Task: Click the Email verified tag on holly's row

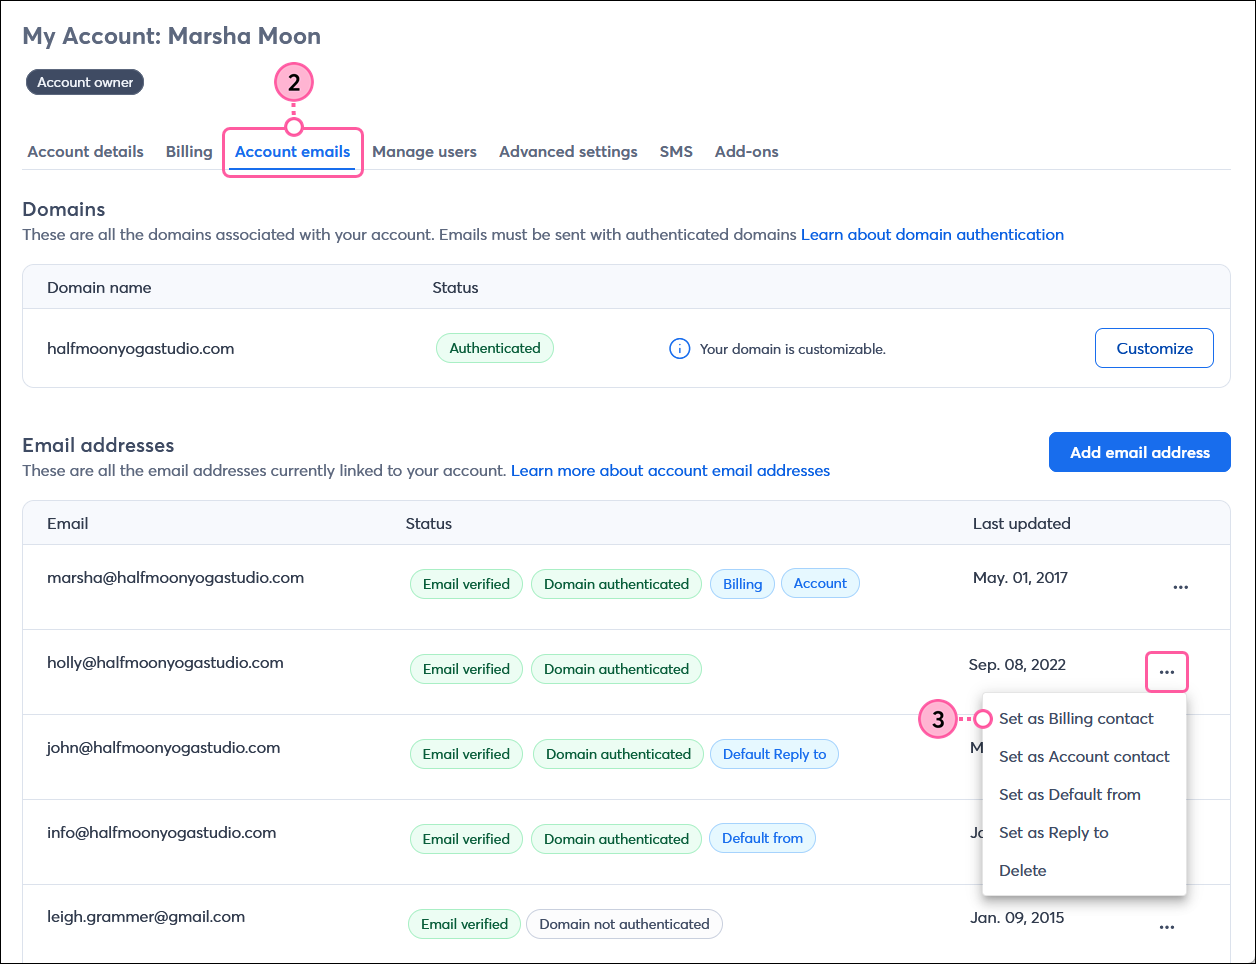Action: [x=466, y=669]
